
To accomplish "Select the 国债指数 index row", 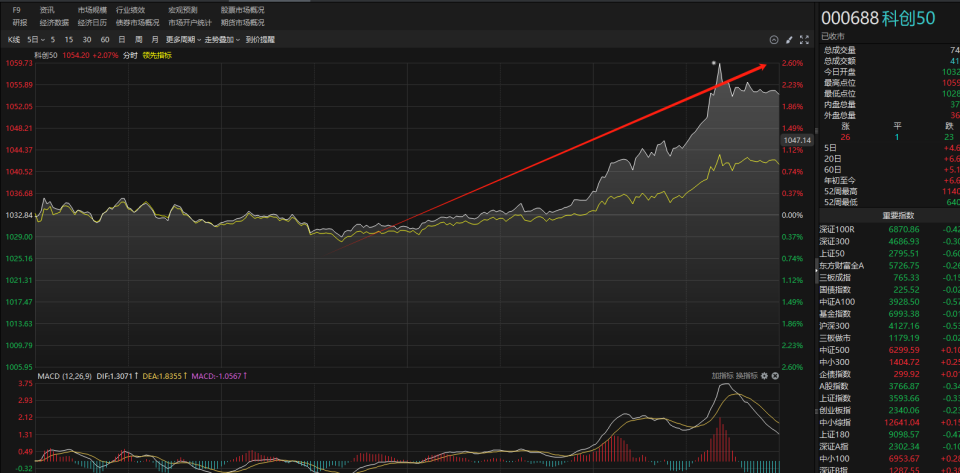I will tap(890, 289).
